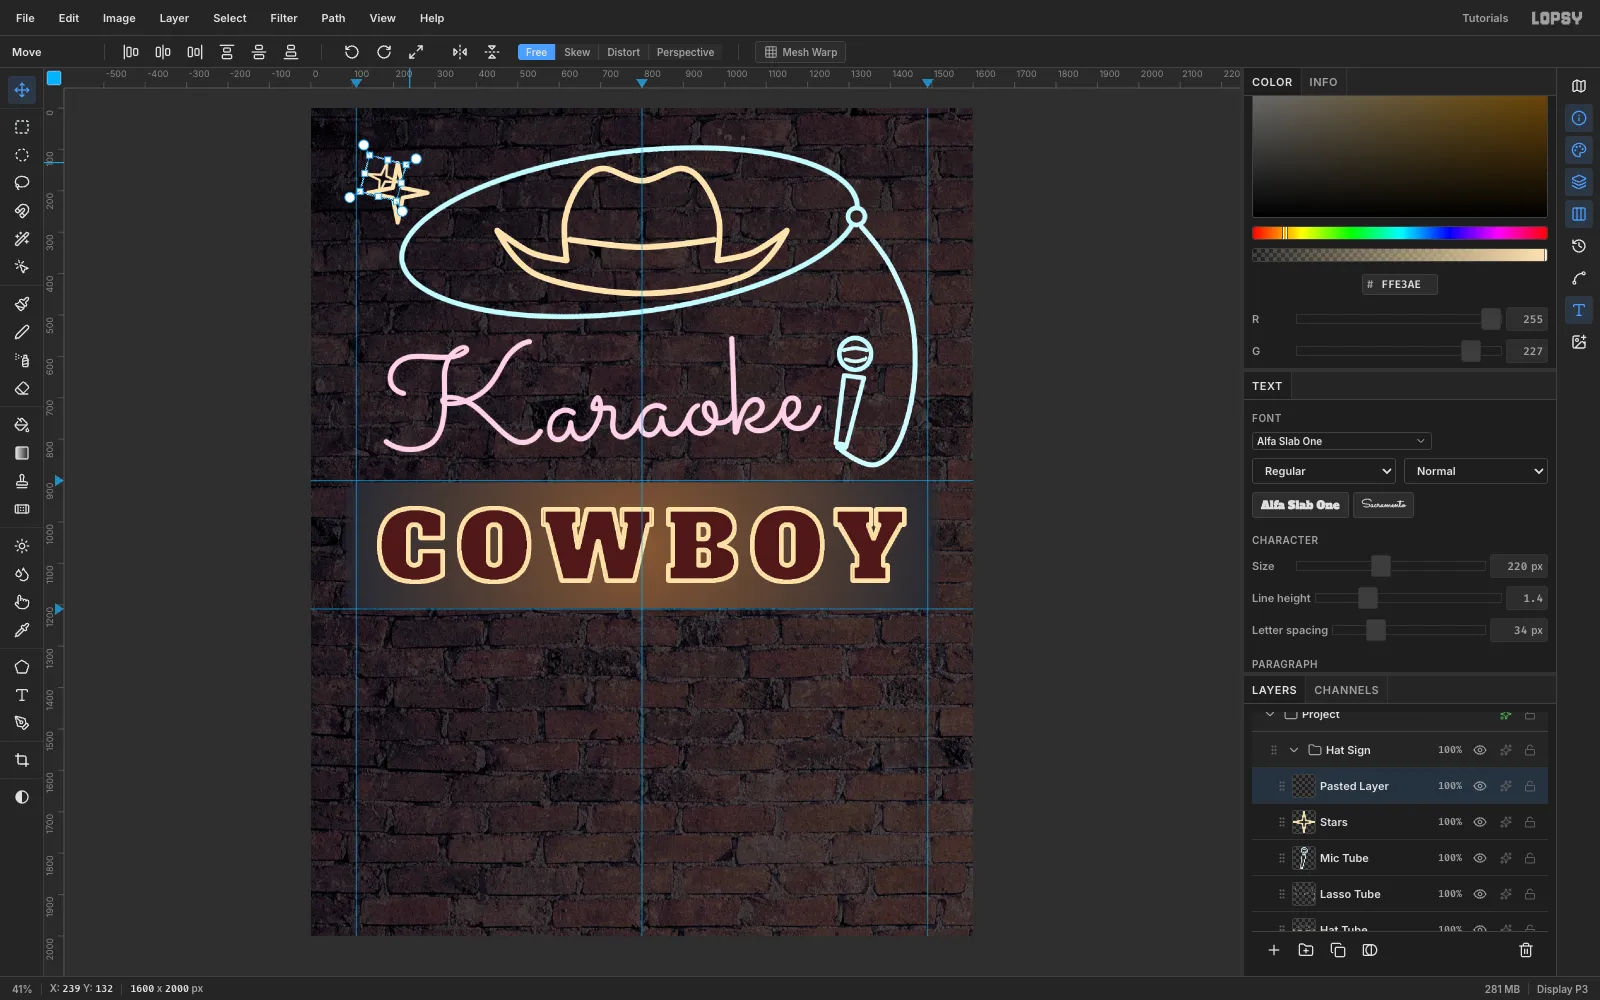Click the undo rotate-left icon
The image size is (1600, 1000).
[352, 52]
